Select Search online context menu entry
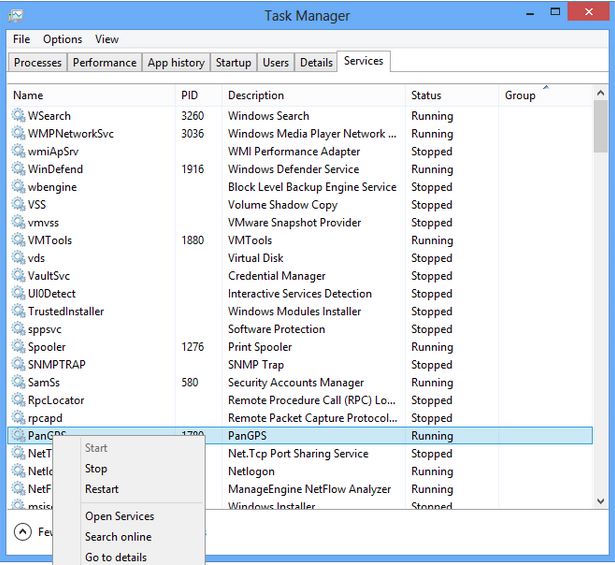This screenshot has height=565, width=615. 118,537
